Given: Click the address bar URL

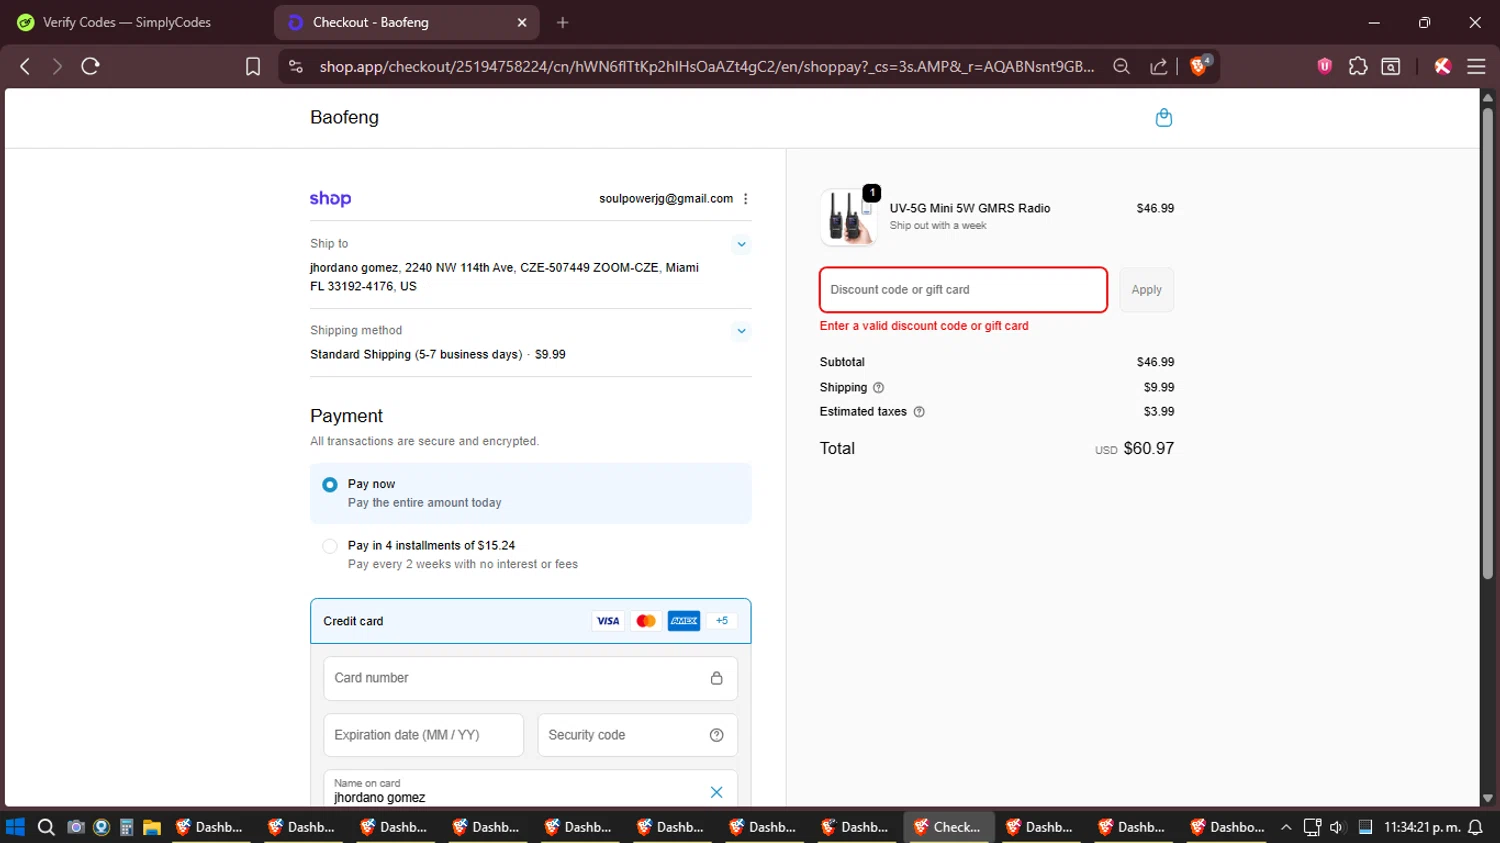Looking at the screenshot, I should tap(706, 66).
